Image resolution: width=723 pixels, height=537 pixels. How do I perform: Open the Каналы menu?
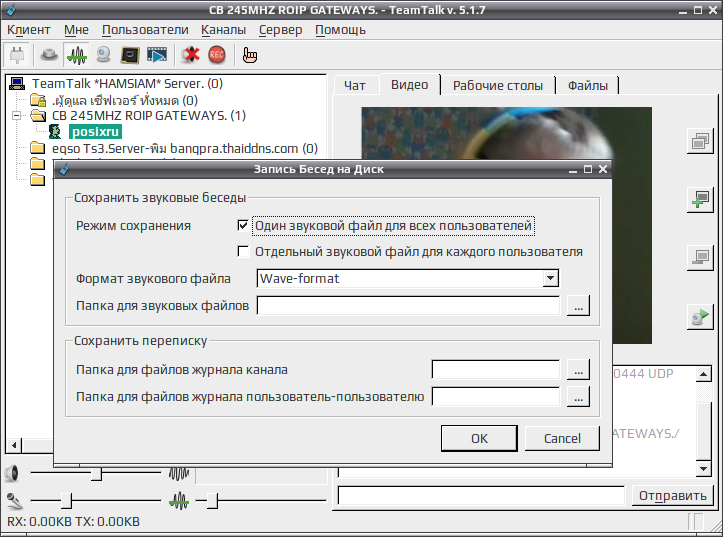pos(223,30)
